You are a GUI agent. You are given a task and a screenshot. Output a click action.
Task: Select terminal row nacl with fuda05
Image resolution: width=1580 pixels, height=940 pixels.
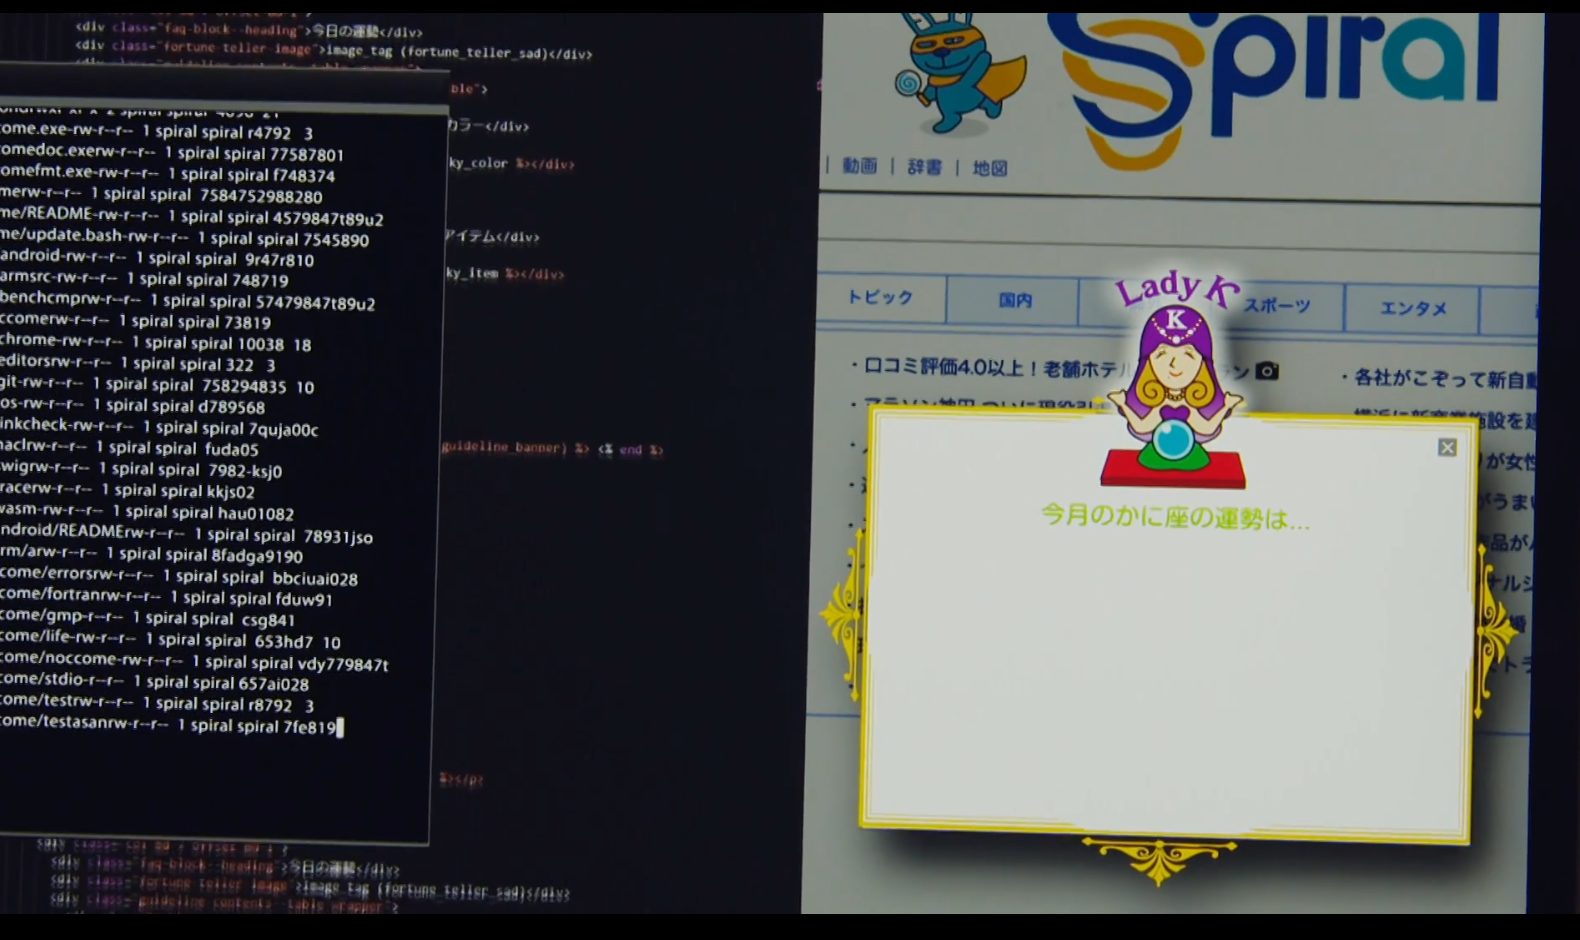click(130, 449)
